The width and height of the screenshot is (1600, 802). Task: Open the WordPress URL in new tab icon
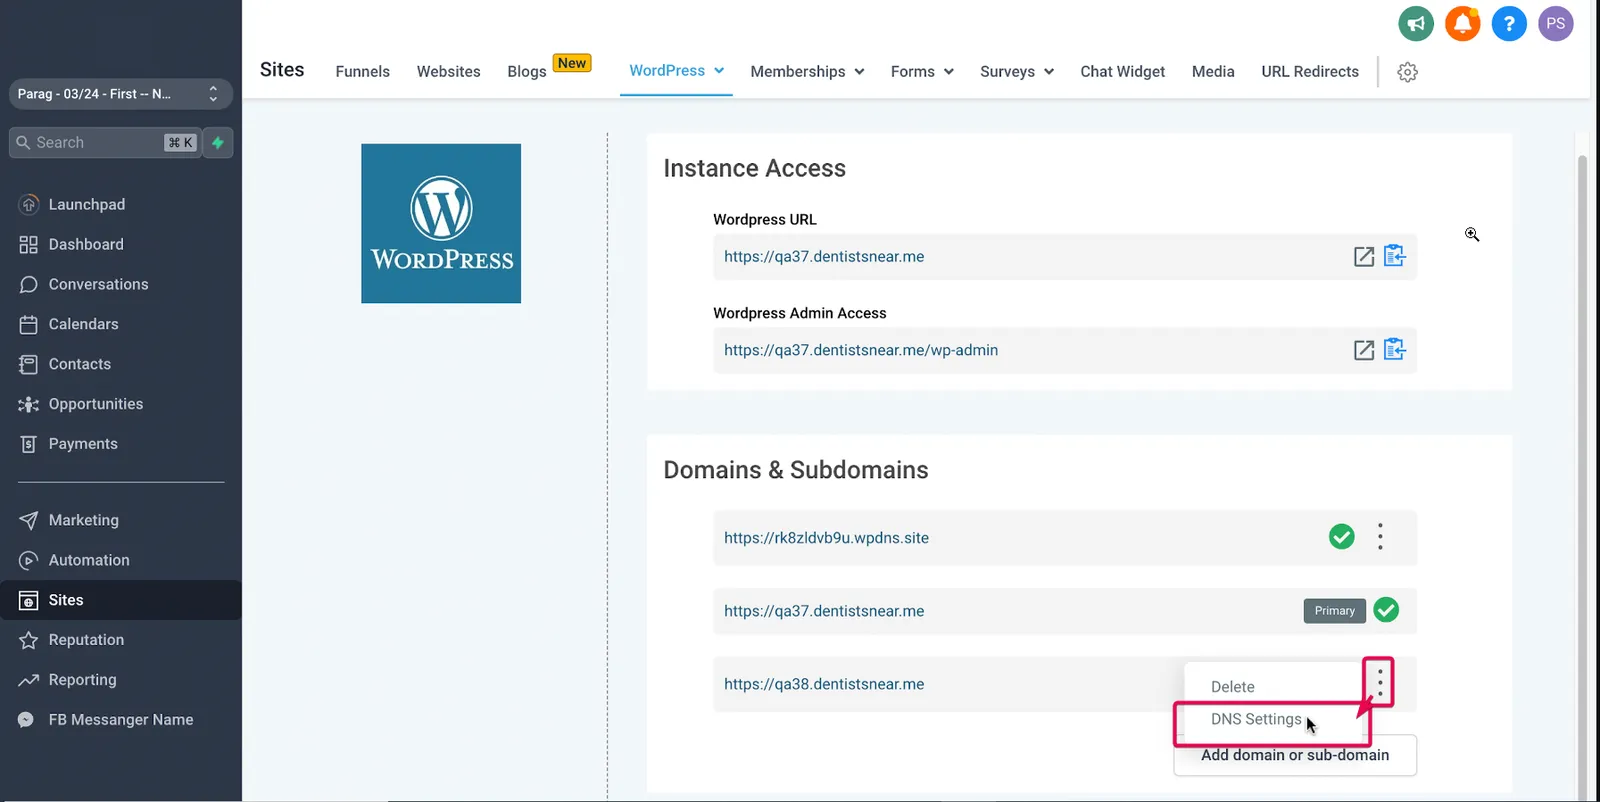click(1364, 257)
